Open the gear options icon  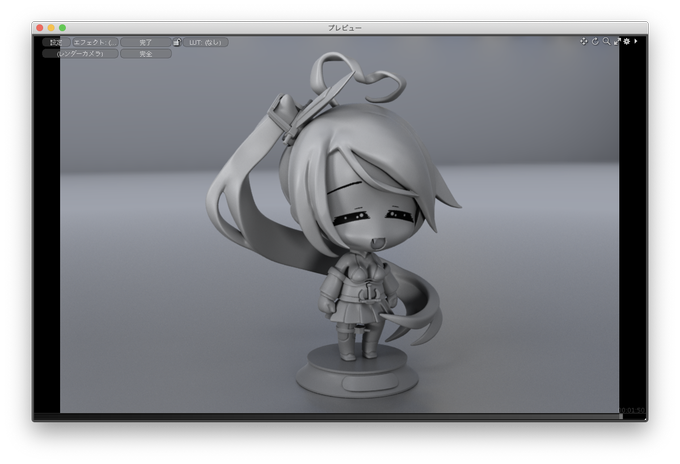coord(627,42)
